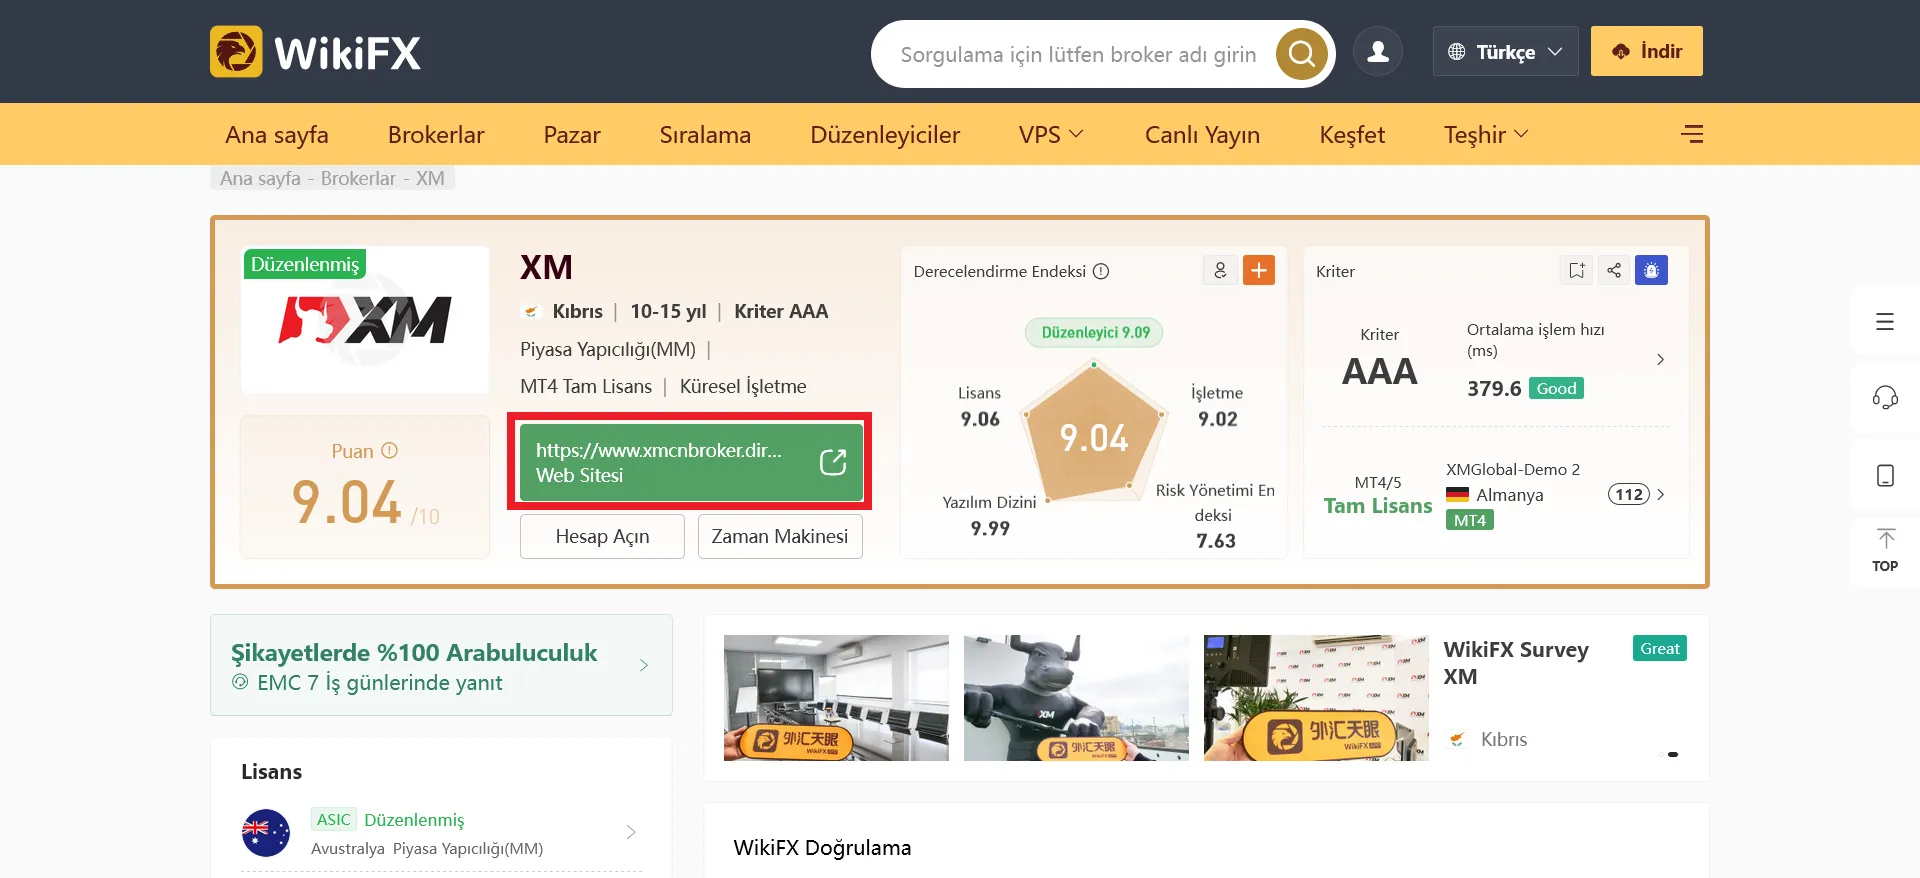Image resolution: width=1920 pixels, height=878 pixels.
Task: Open the Pazar menu item
Action: [572, 134]
